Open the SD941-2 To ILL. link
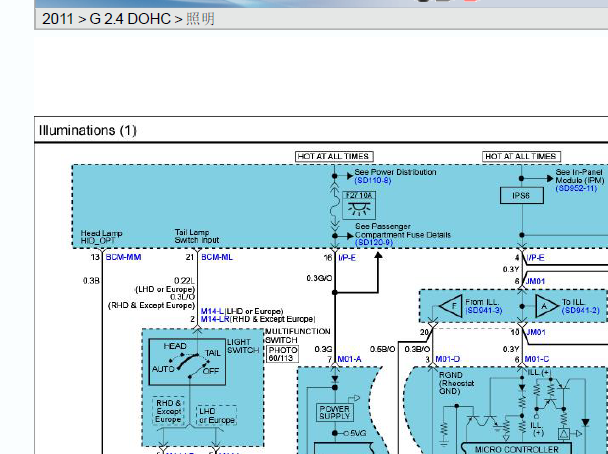Viewport: 608px width, 454px height. 580,310
